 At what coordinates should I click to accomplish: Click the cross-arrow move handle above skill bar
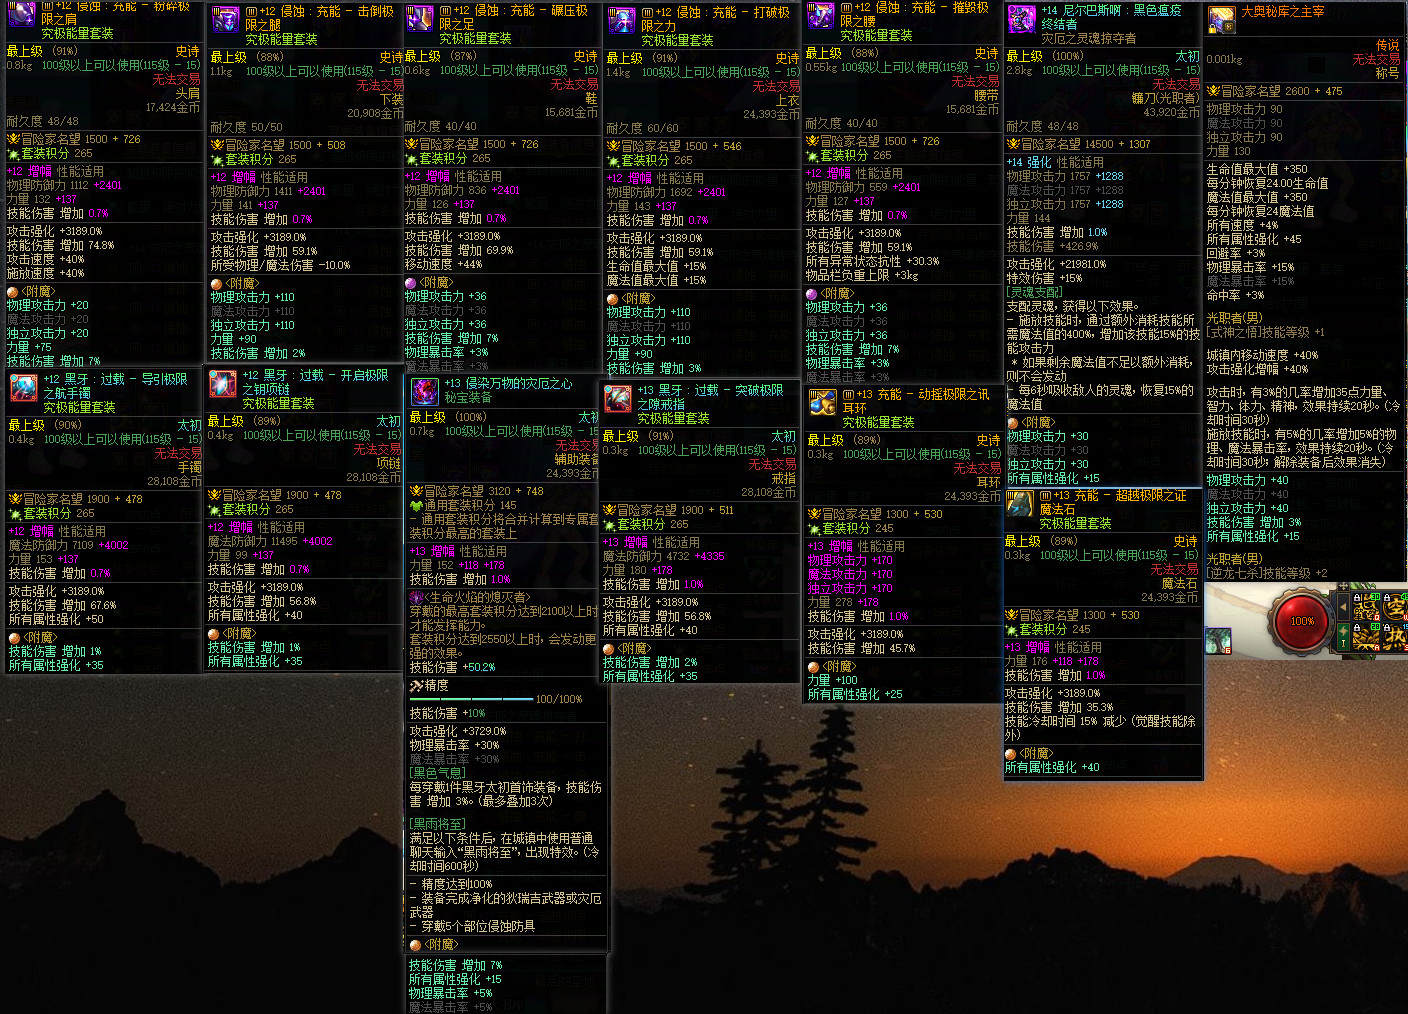click(1343, 586)
